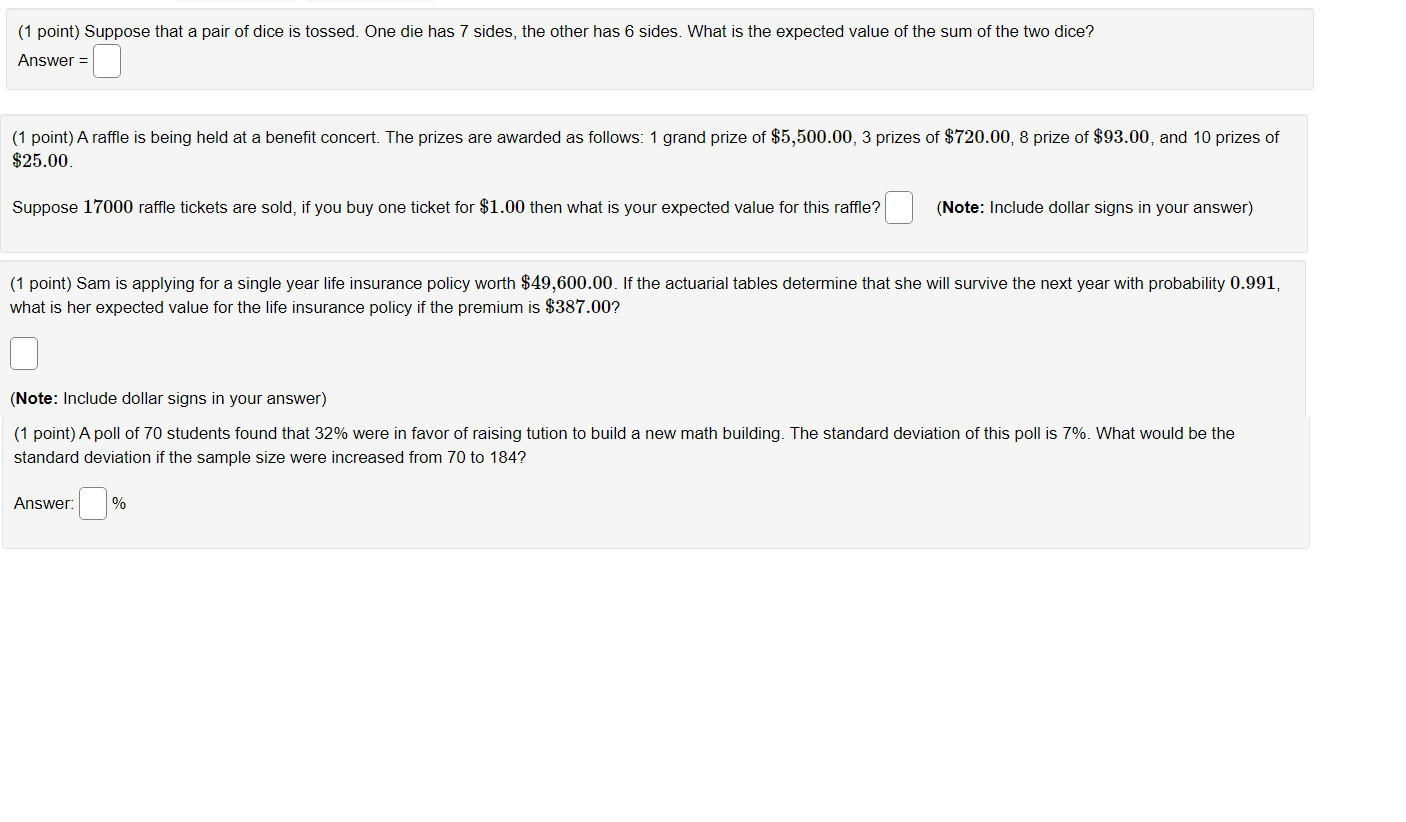The width and height of the screenshot is (1406, 822).
Task: Click the 0.991 survival probability
Action: [x=1253, y=284]
